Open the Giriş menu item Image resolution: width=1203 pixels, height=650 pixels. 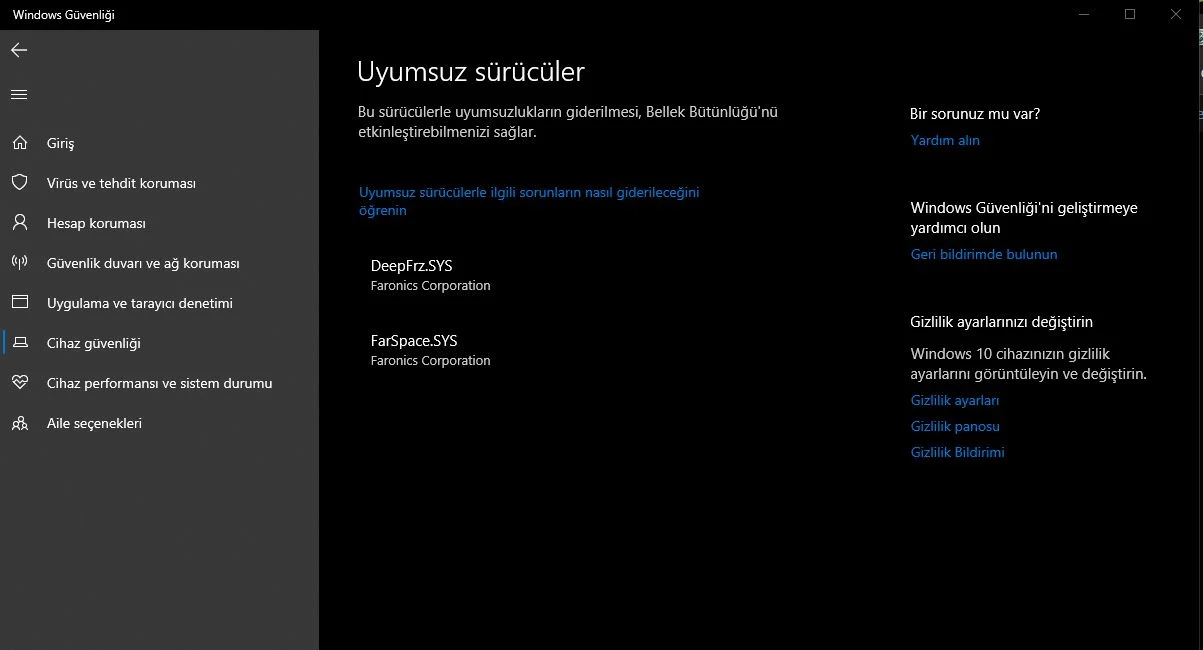[60, 143]
